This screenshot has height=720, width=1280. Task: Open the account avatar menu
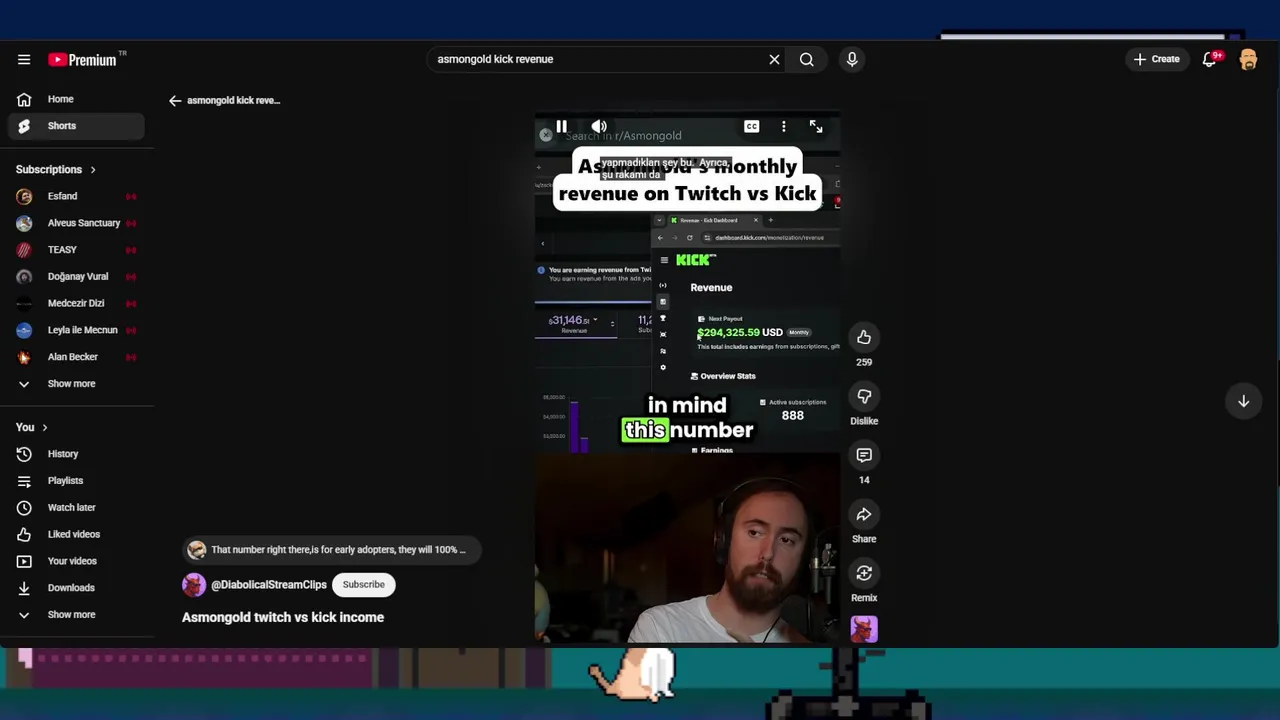[x=1248, y=59]
